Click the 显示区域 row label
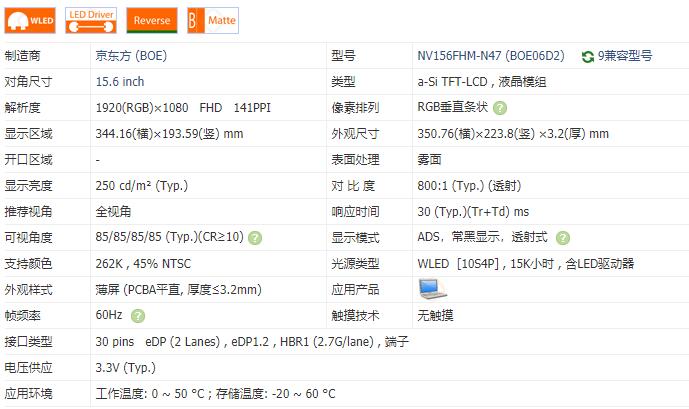This screenshot has height=409, width=689. 29,134
